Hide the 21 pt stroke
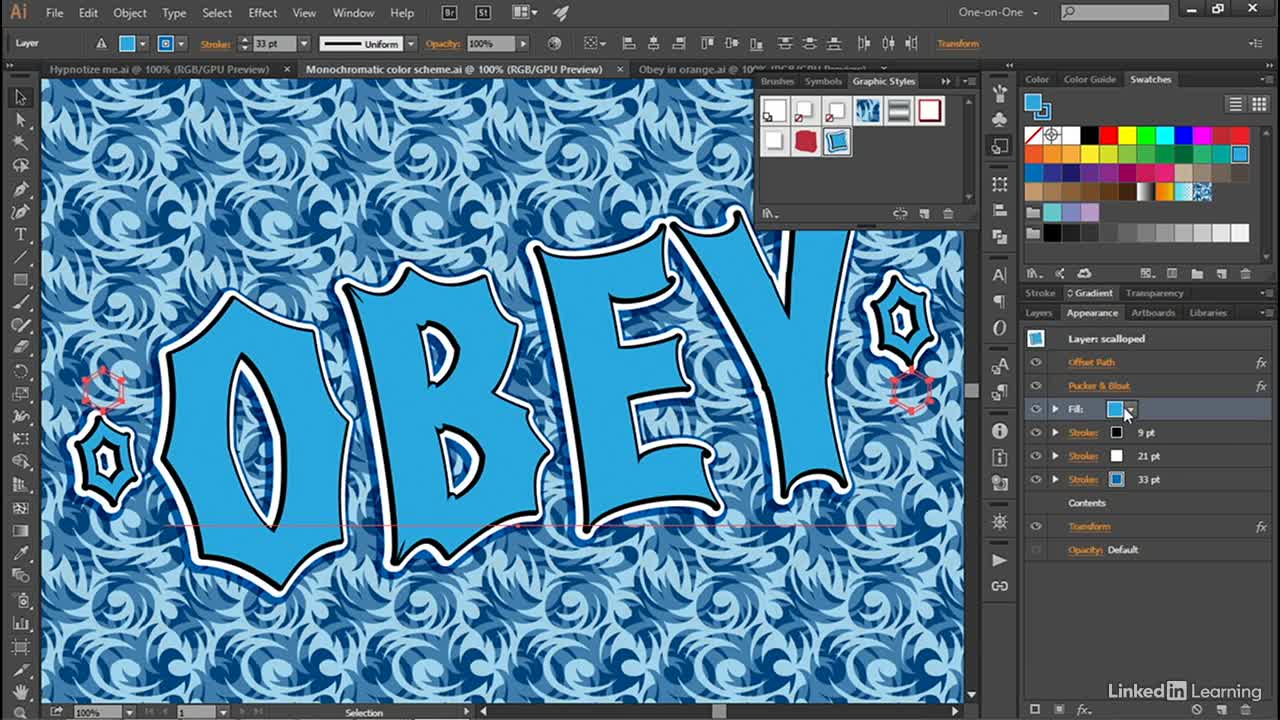This screenshot has width=1280, height=720. [x=1035, y=456]
